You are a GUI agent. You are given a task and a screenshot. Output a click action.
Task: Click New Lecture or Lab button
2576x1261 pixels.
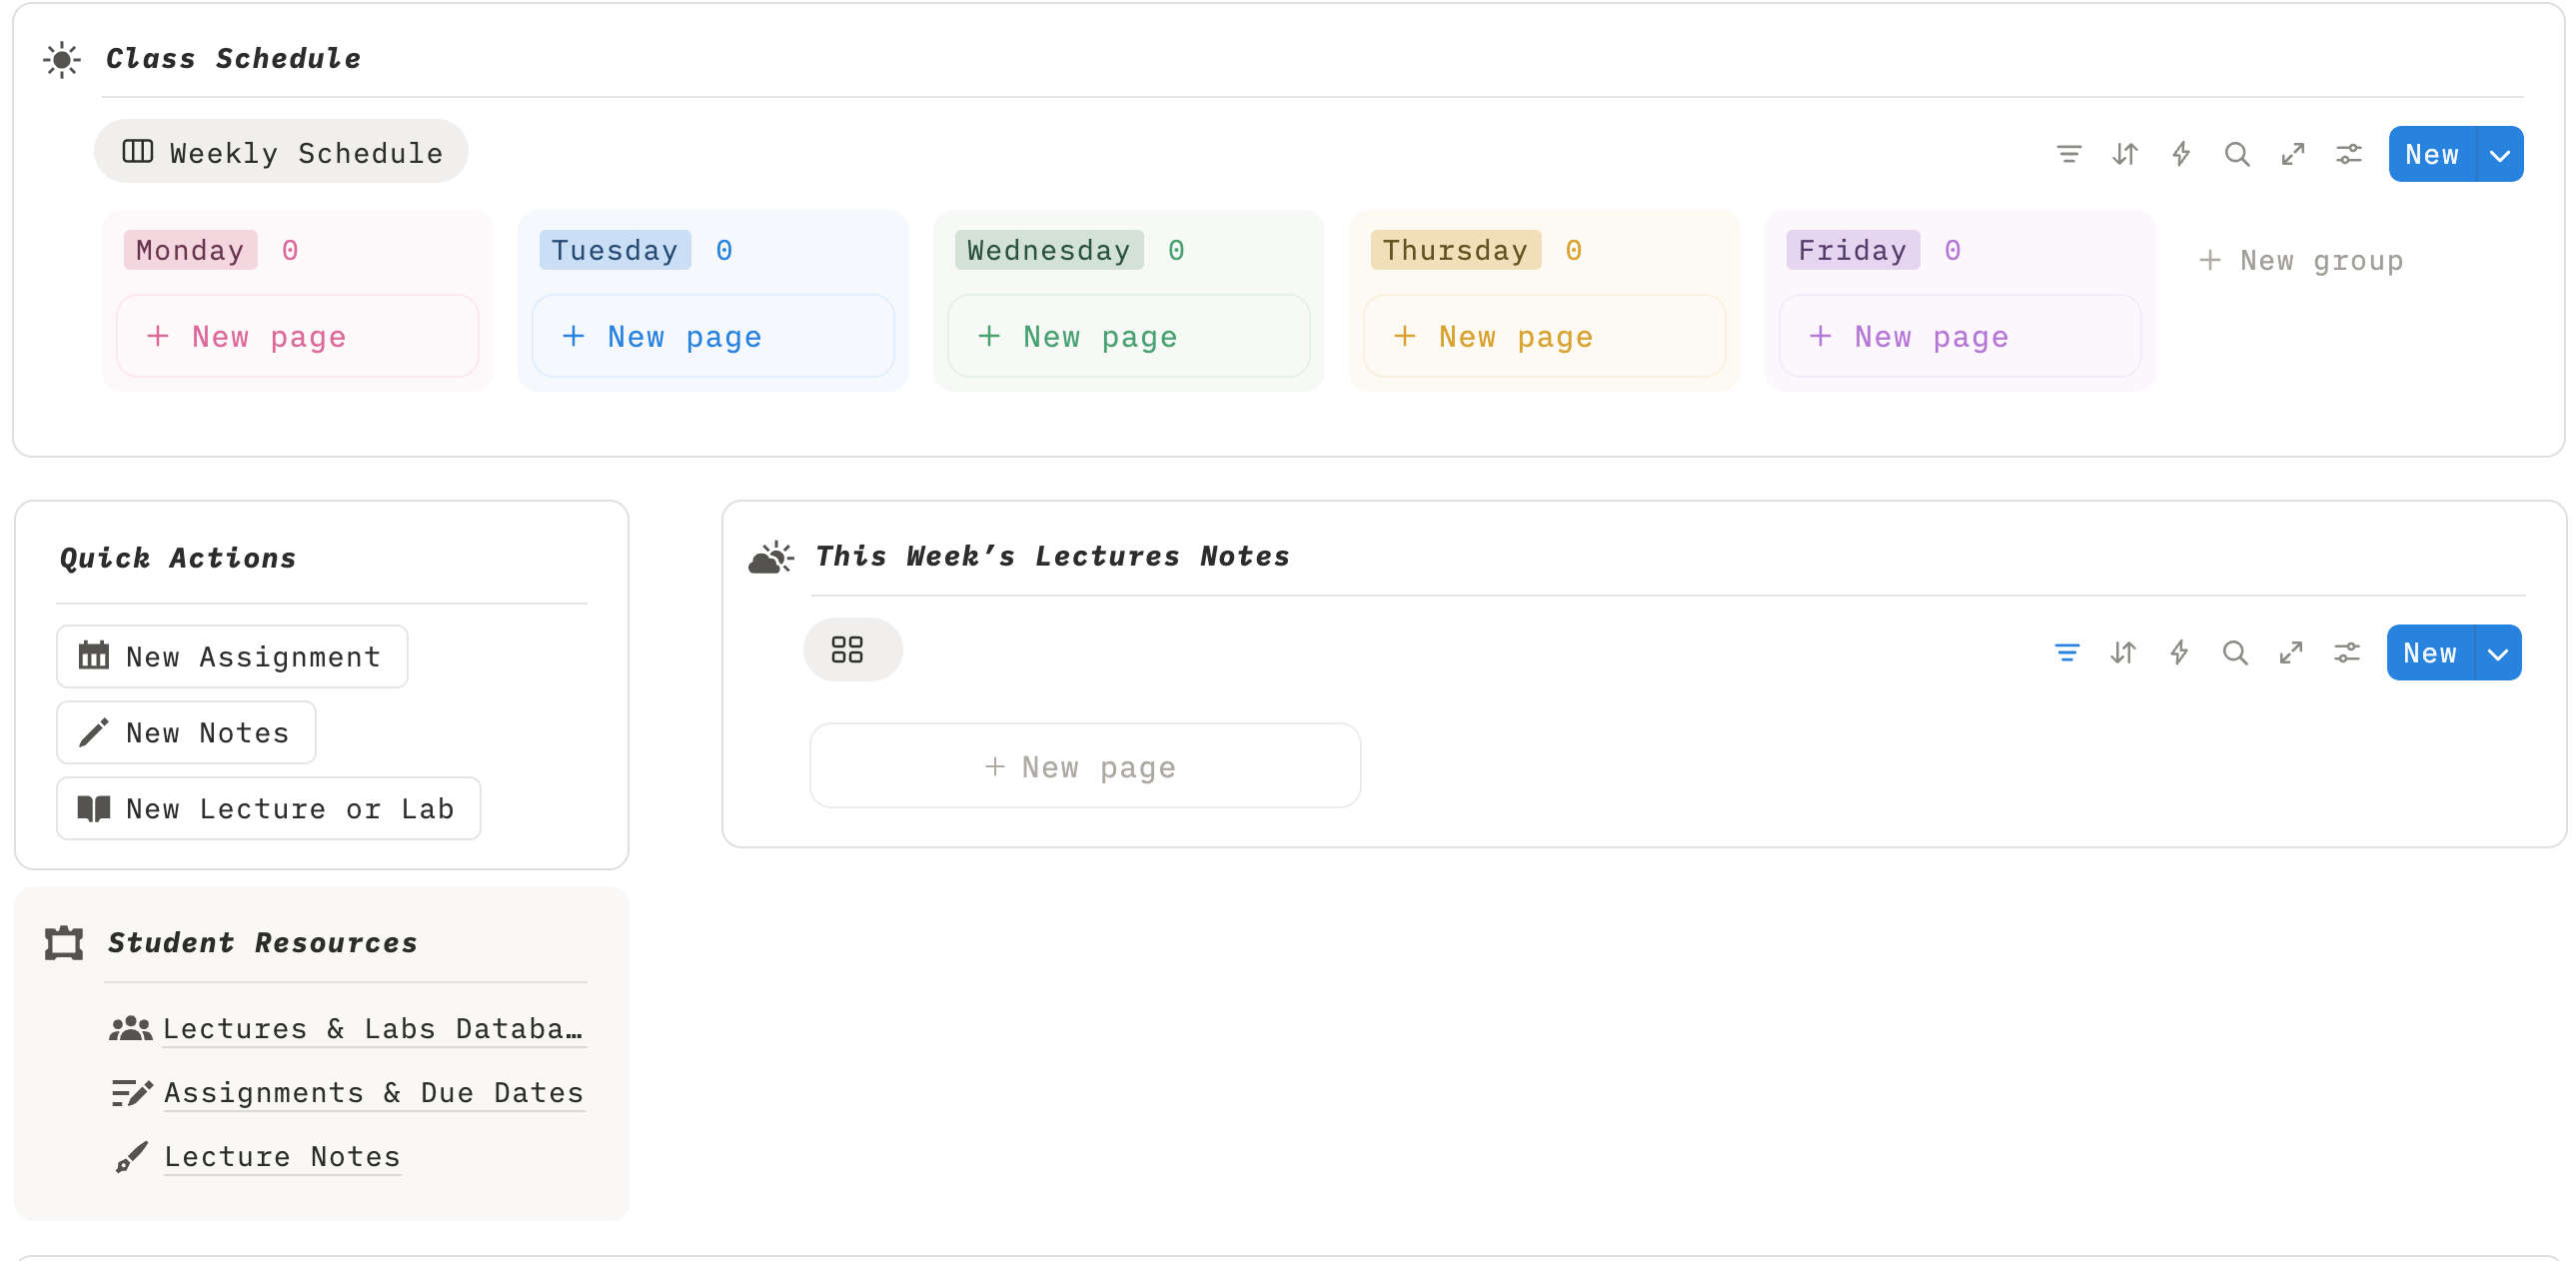click(x=267, y=808)
